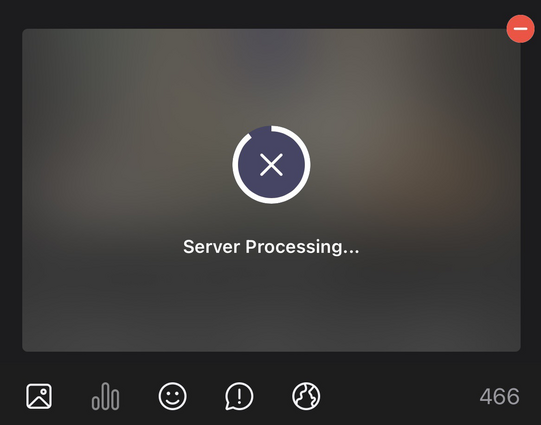Open the post visibility globe menu
The image size is (541, 425).
pos(306,396)
